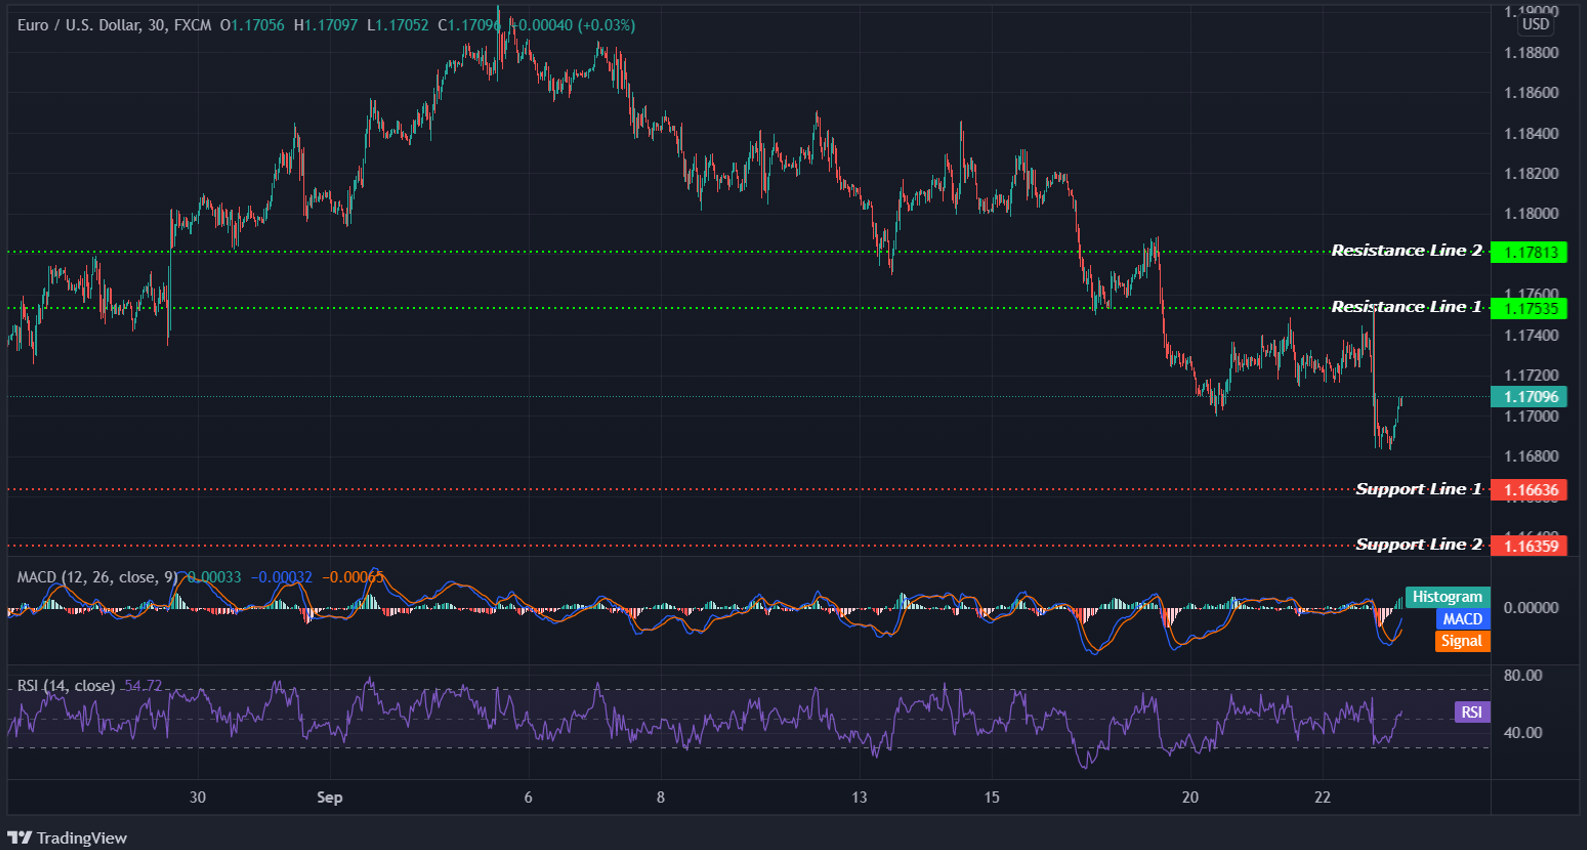Screen dimensions: 1587x850
Task: Click the 13 date label on the time axis
Action: coord(859,797)
